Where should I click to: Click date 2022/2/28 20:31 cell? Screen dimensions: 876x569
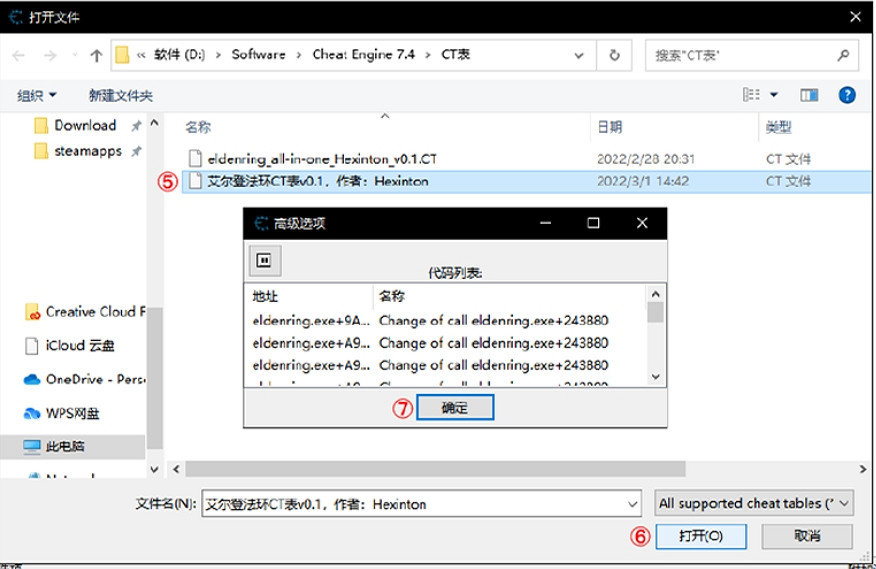click(645, 159)
